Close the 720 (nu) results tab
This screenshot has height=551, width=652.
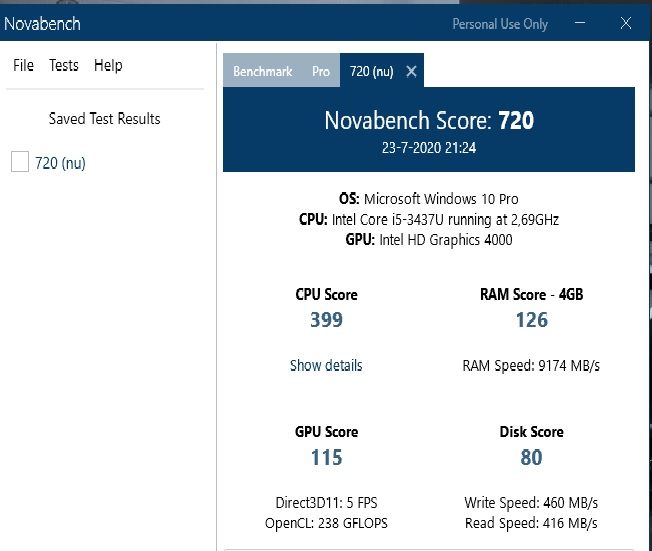412,72
